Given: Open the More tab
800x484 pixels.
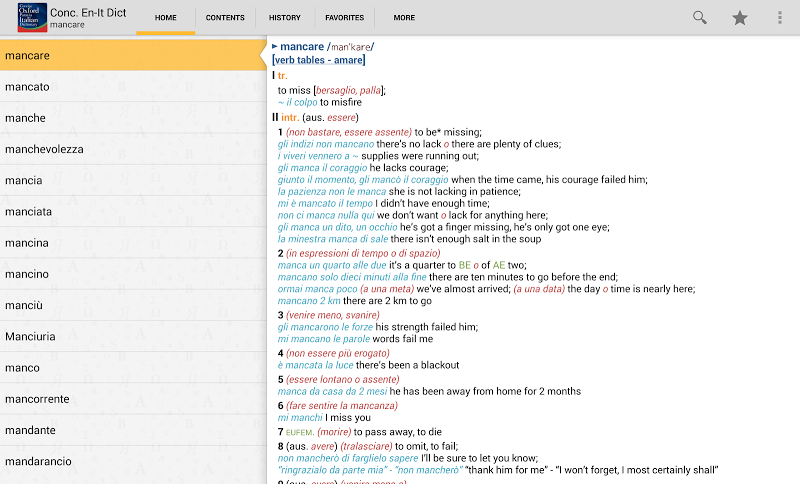Looking at the screenshot, I should (x=404, y=18).
